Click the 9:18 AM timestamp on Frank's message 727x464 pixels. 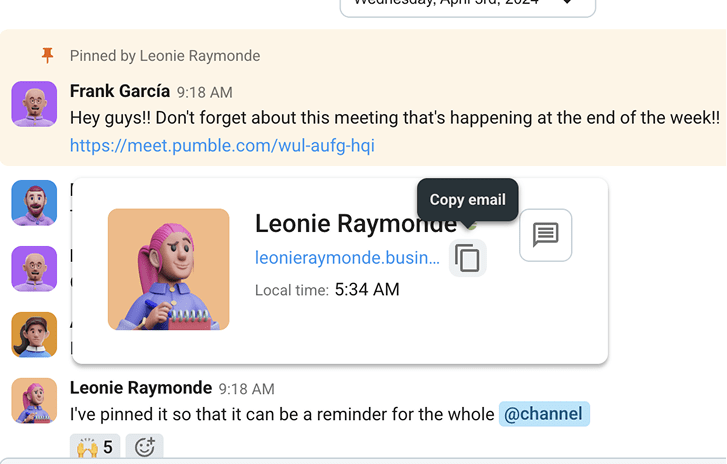(204, 92)
